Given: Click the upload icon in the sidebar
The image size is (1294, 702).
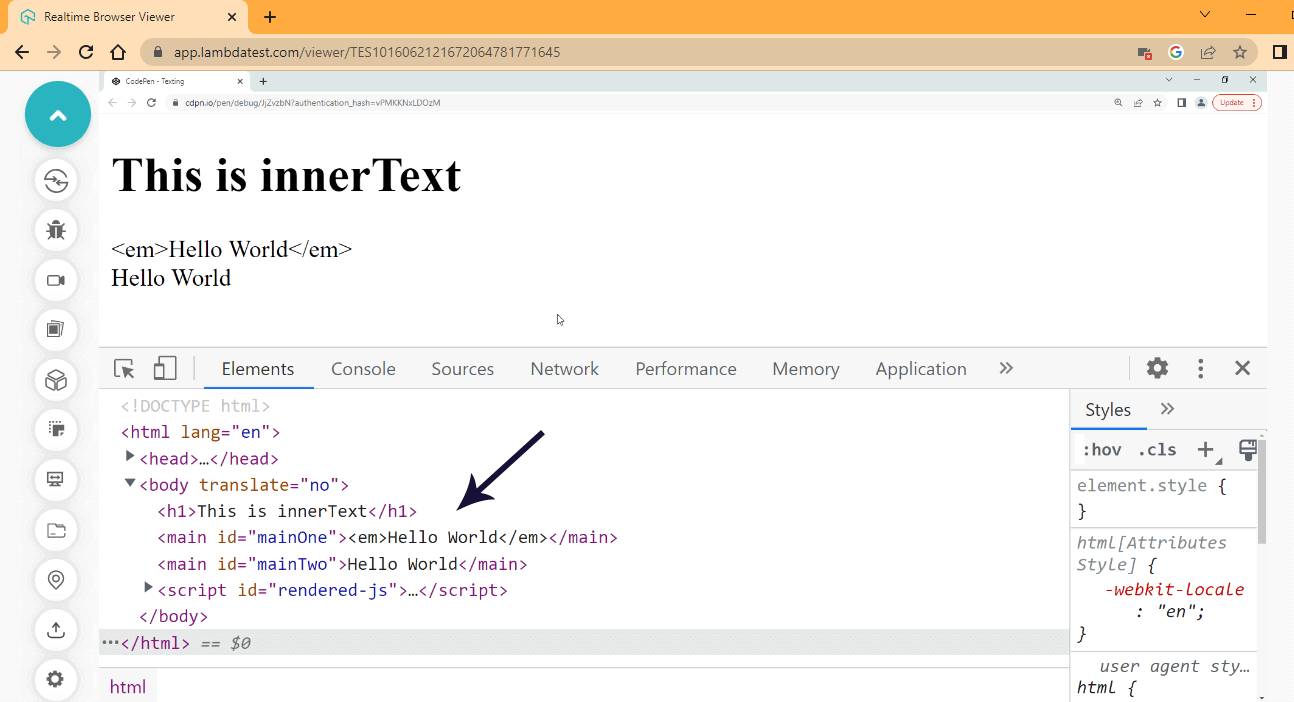Looking at the screenshot, I should coord(56,630).
